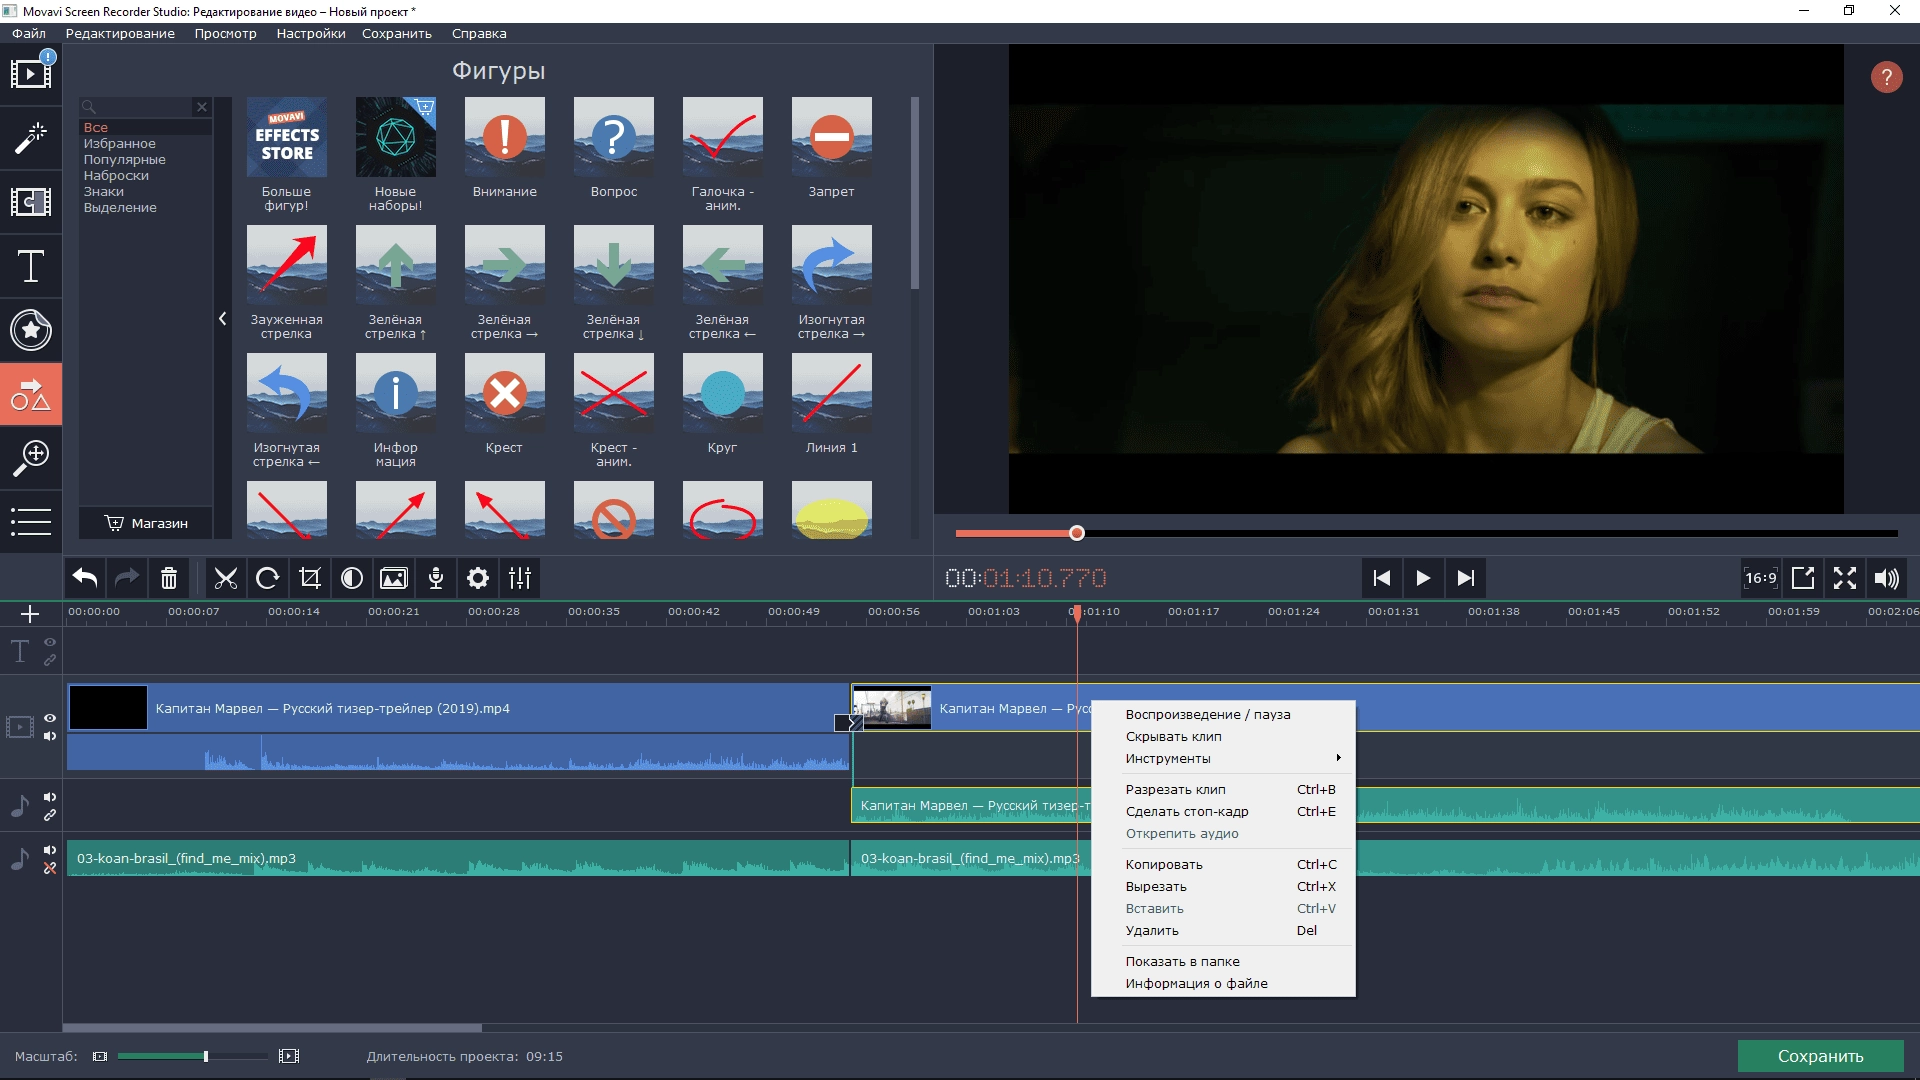
Task: Click the timeline scale slider handle
Action: tap(206, 1056)
